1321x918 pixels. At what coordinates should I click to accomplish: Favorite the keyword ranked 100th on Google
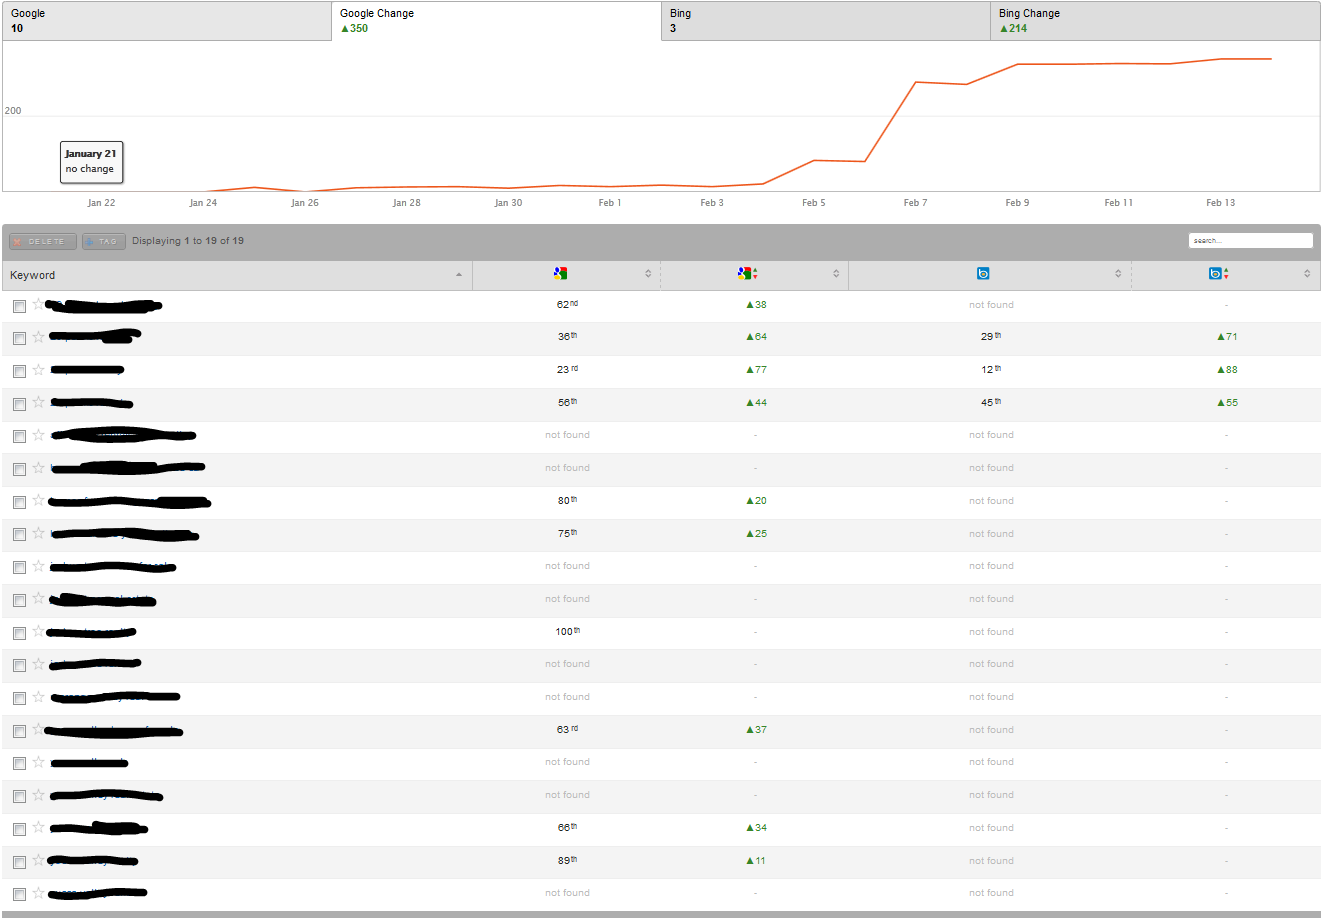pos(38,631)
